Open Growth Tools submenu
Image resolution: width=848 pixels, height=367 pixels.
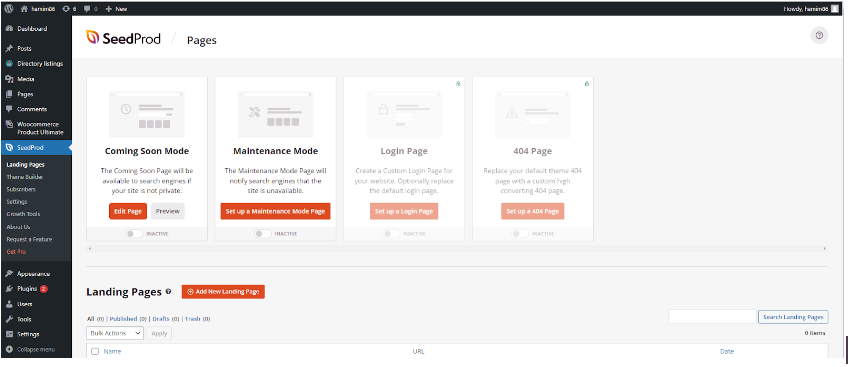pos(23,214)
